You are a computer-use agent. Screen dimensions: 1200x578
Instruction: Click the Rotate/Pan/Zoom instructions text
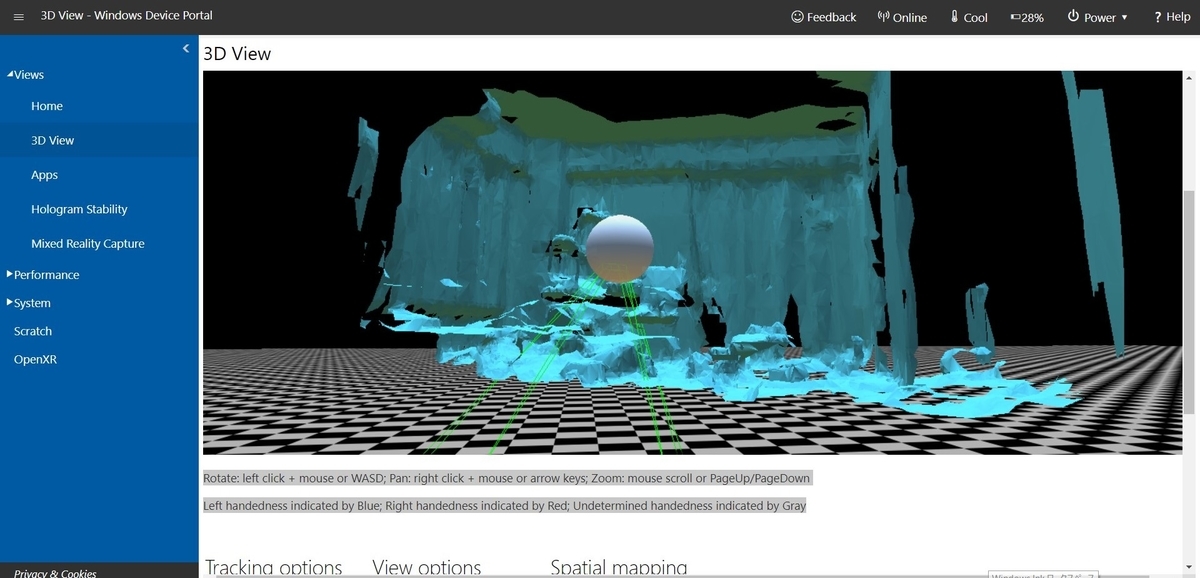pos(507,478)
